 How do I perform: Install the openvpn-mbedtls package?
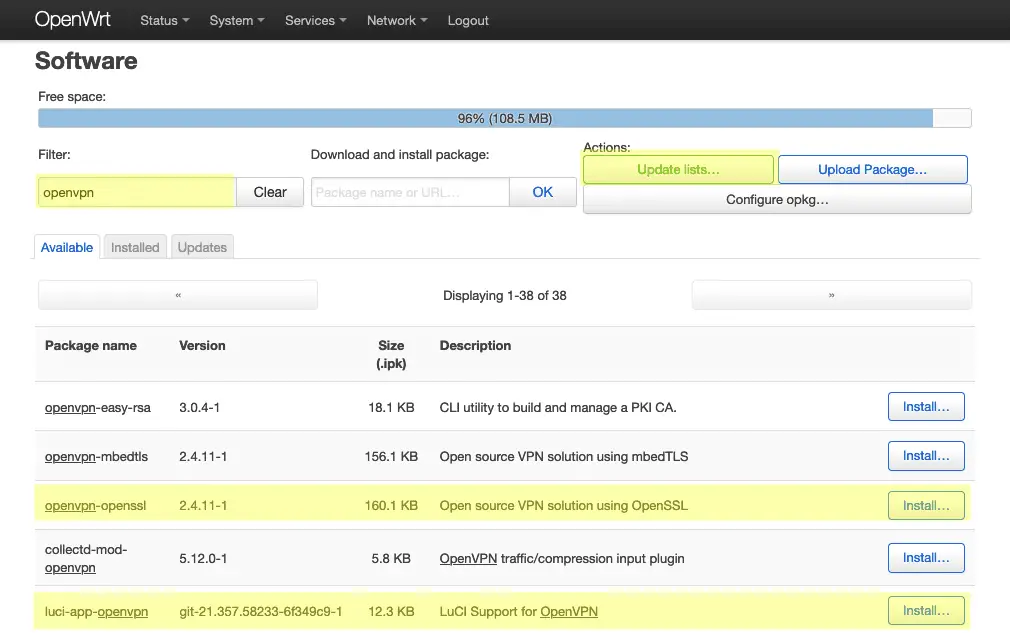point(926,456)
